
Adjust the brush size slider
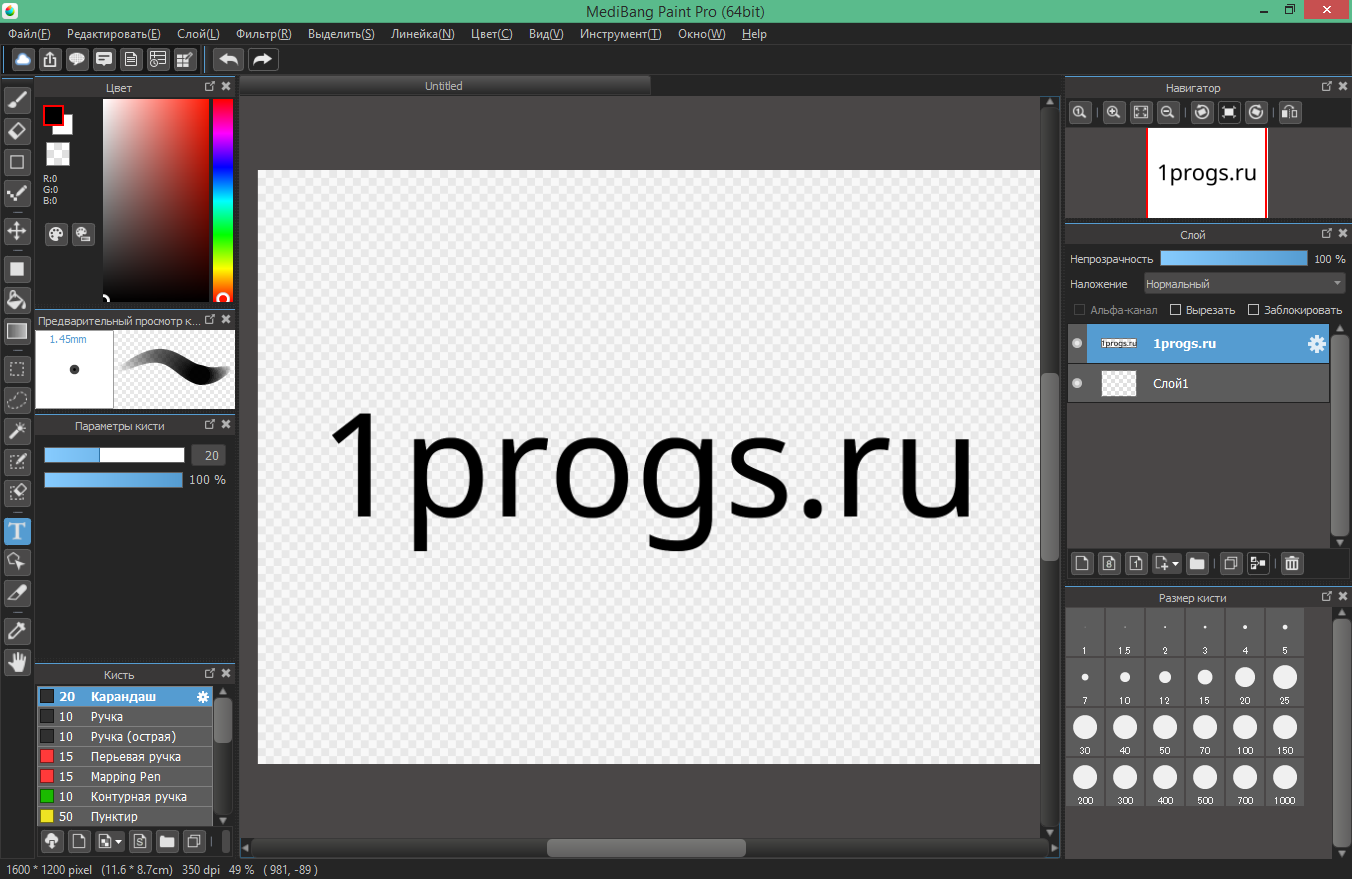coord(114,455)
